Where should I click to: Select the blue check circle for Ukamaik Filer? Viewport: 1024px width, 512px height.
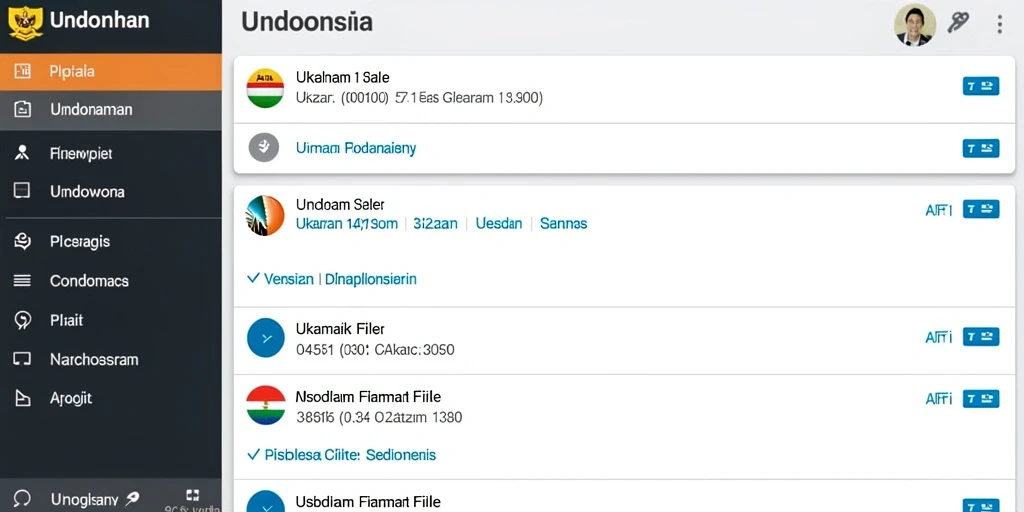[266, 338]
